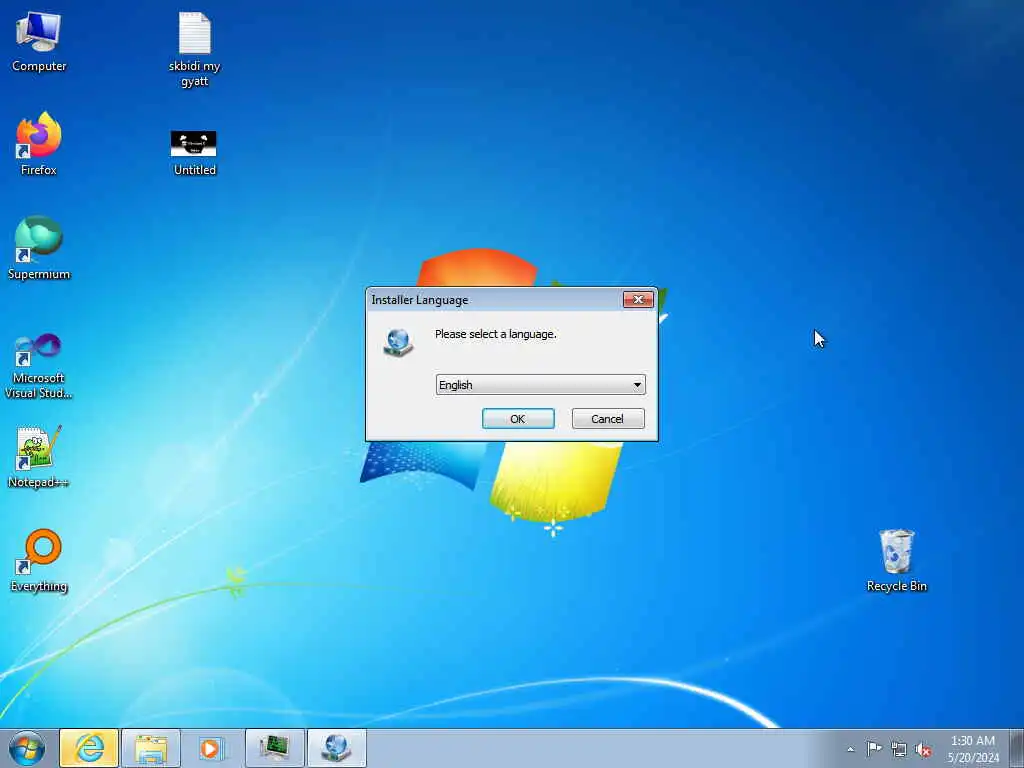Close the Installer Language dialog
This screenshot has height=768, width=1024.
pyautogui.click(x=638, y=299)
